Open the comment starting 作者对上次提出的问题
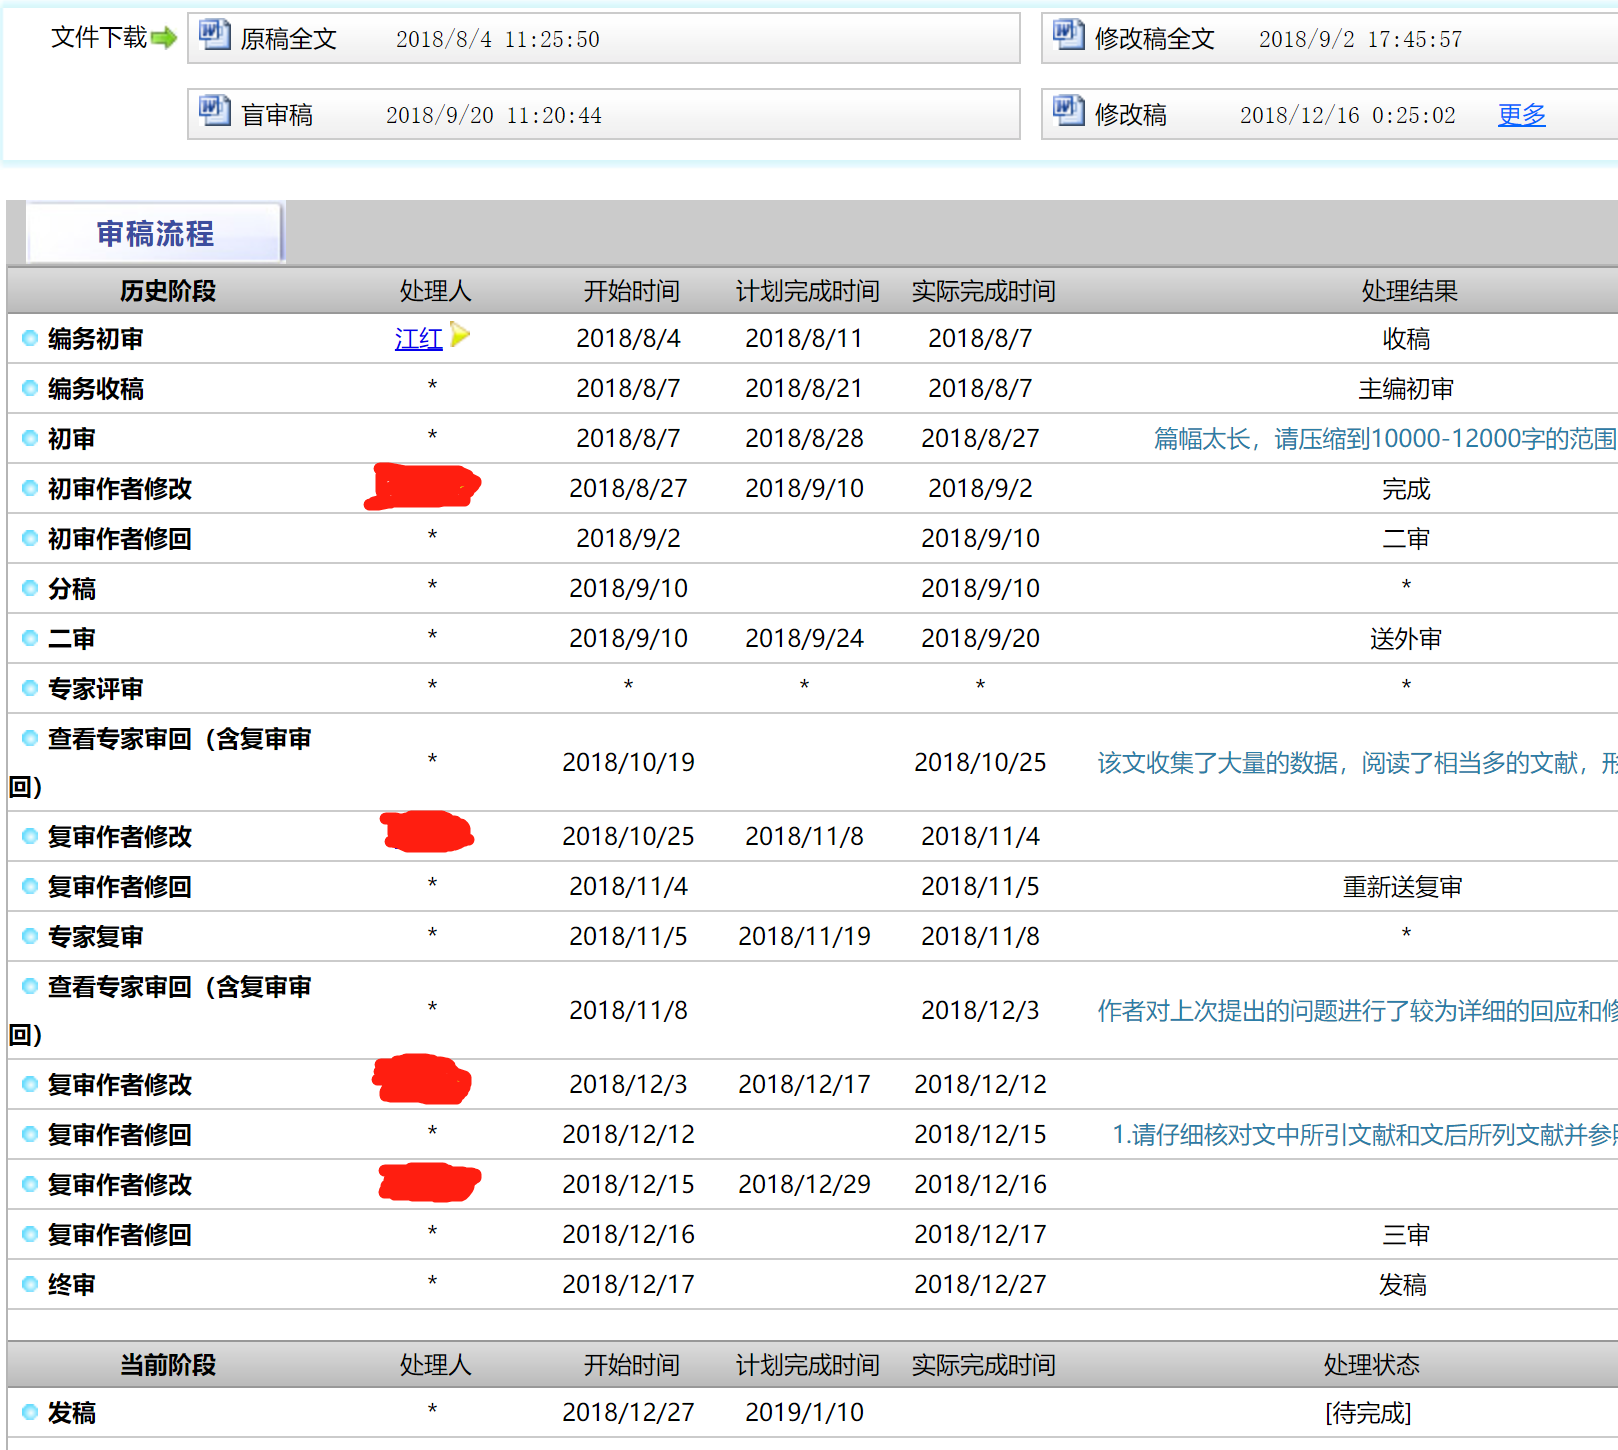This screenshot has width=1618, height=1450. pos(1357,1011)
